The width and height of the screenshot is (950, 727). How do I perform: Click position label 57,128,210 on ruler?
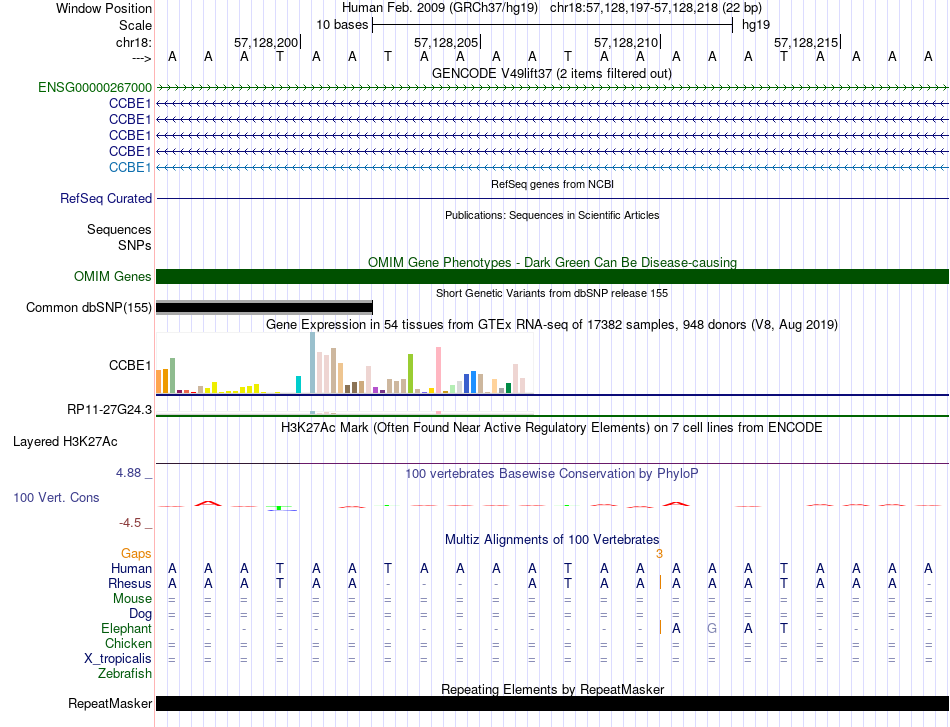point(626,42)
